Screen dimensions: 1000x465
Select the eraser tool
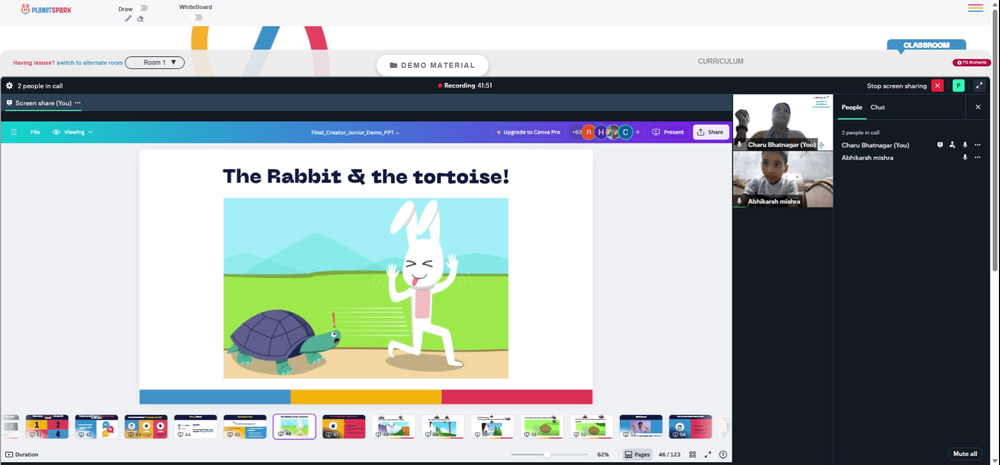point(140,19)
